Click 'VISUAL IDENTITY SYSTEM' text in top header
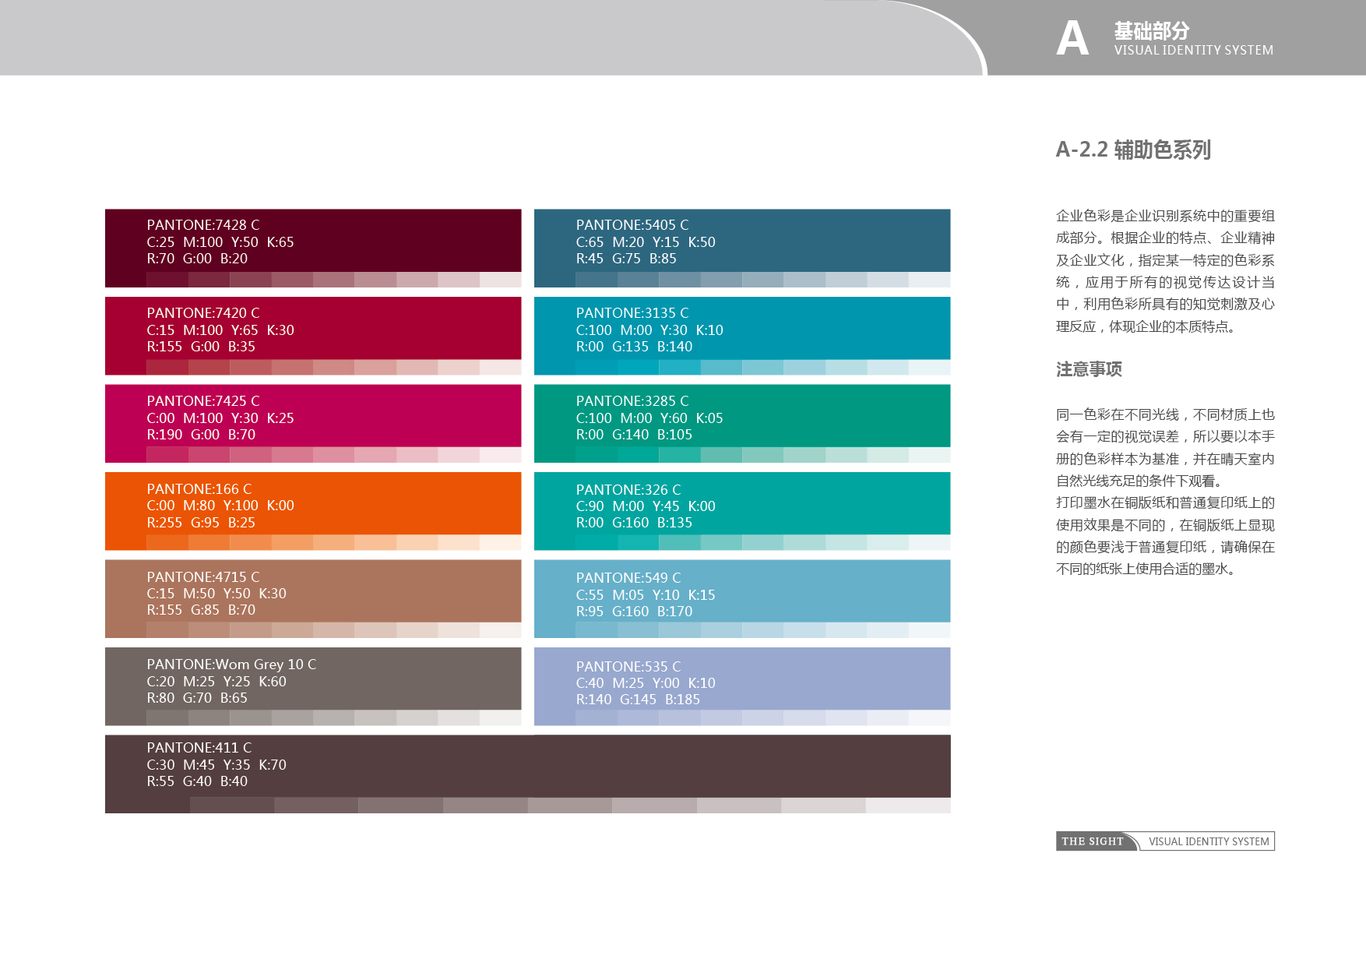The height and width of the screenshot is (966, 1366). point(1194,50)
